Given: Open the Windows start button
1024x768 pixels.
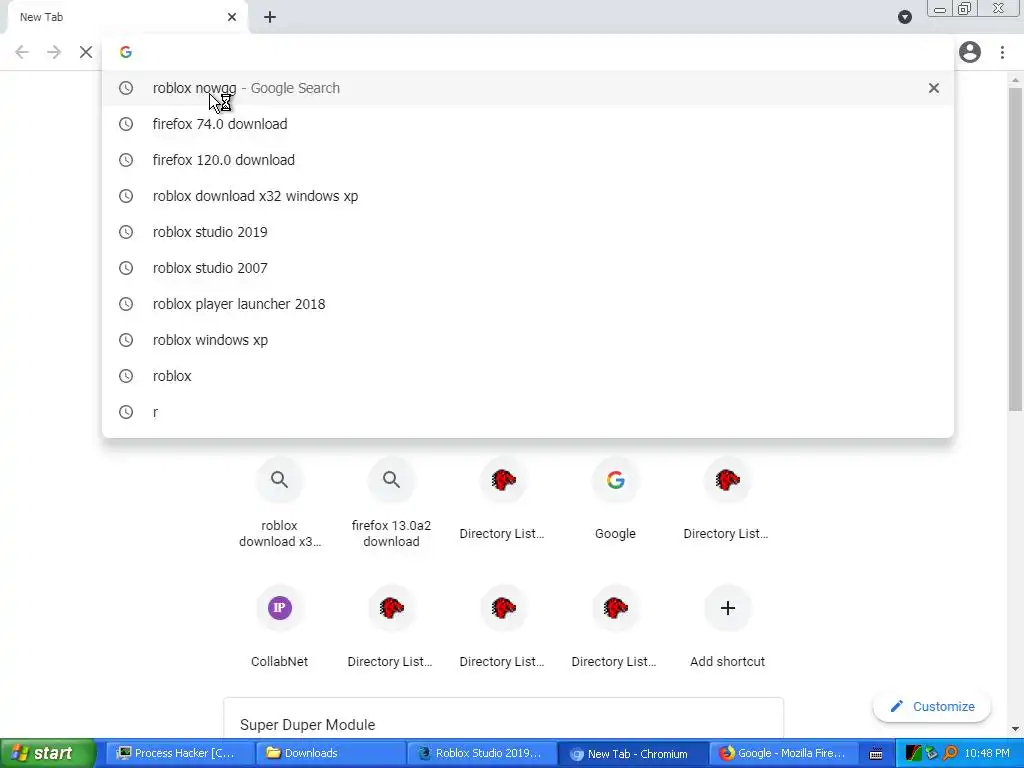Looking at the screenshot, I should click(x=48, y=753).
